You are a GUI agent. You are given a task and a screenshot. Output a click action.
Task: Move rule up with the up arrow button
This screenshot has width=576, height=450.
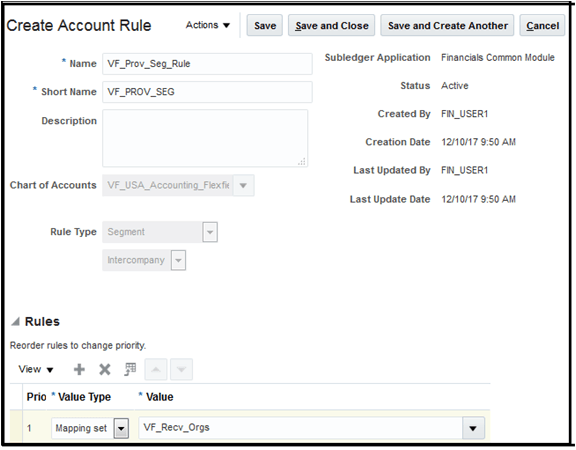tap(156, 369)
